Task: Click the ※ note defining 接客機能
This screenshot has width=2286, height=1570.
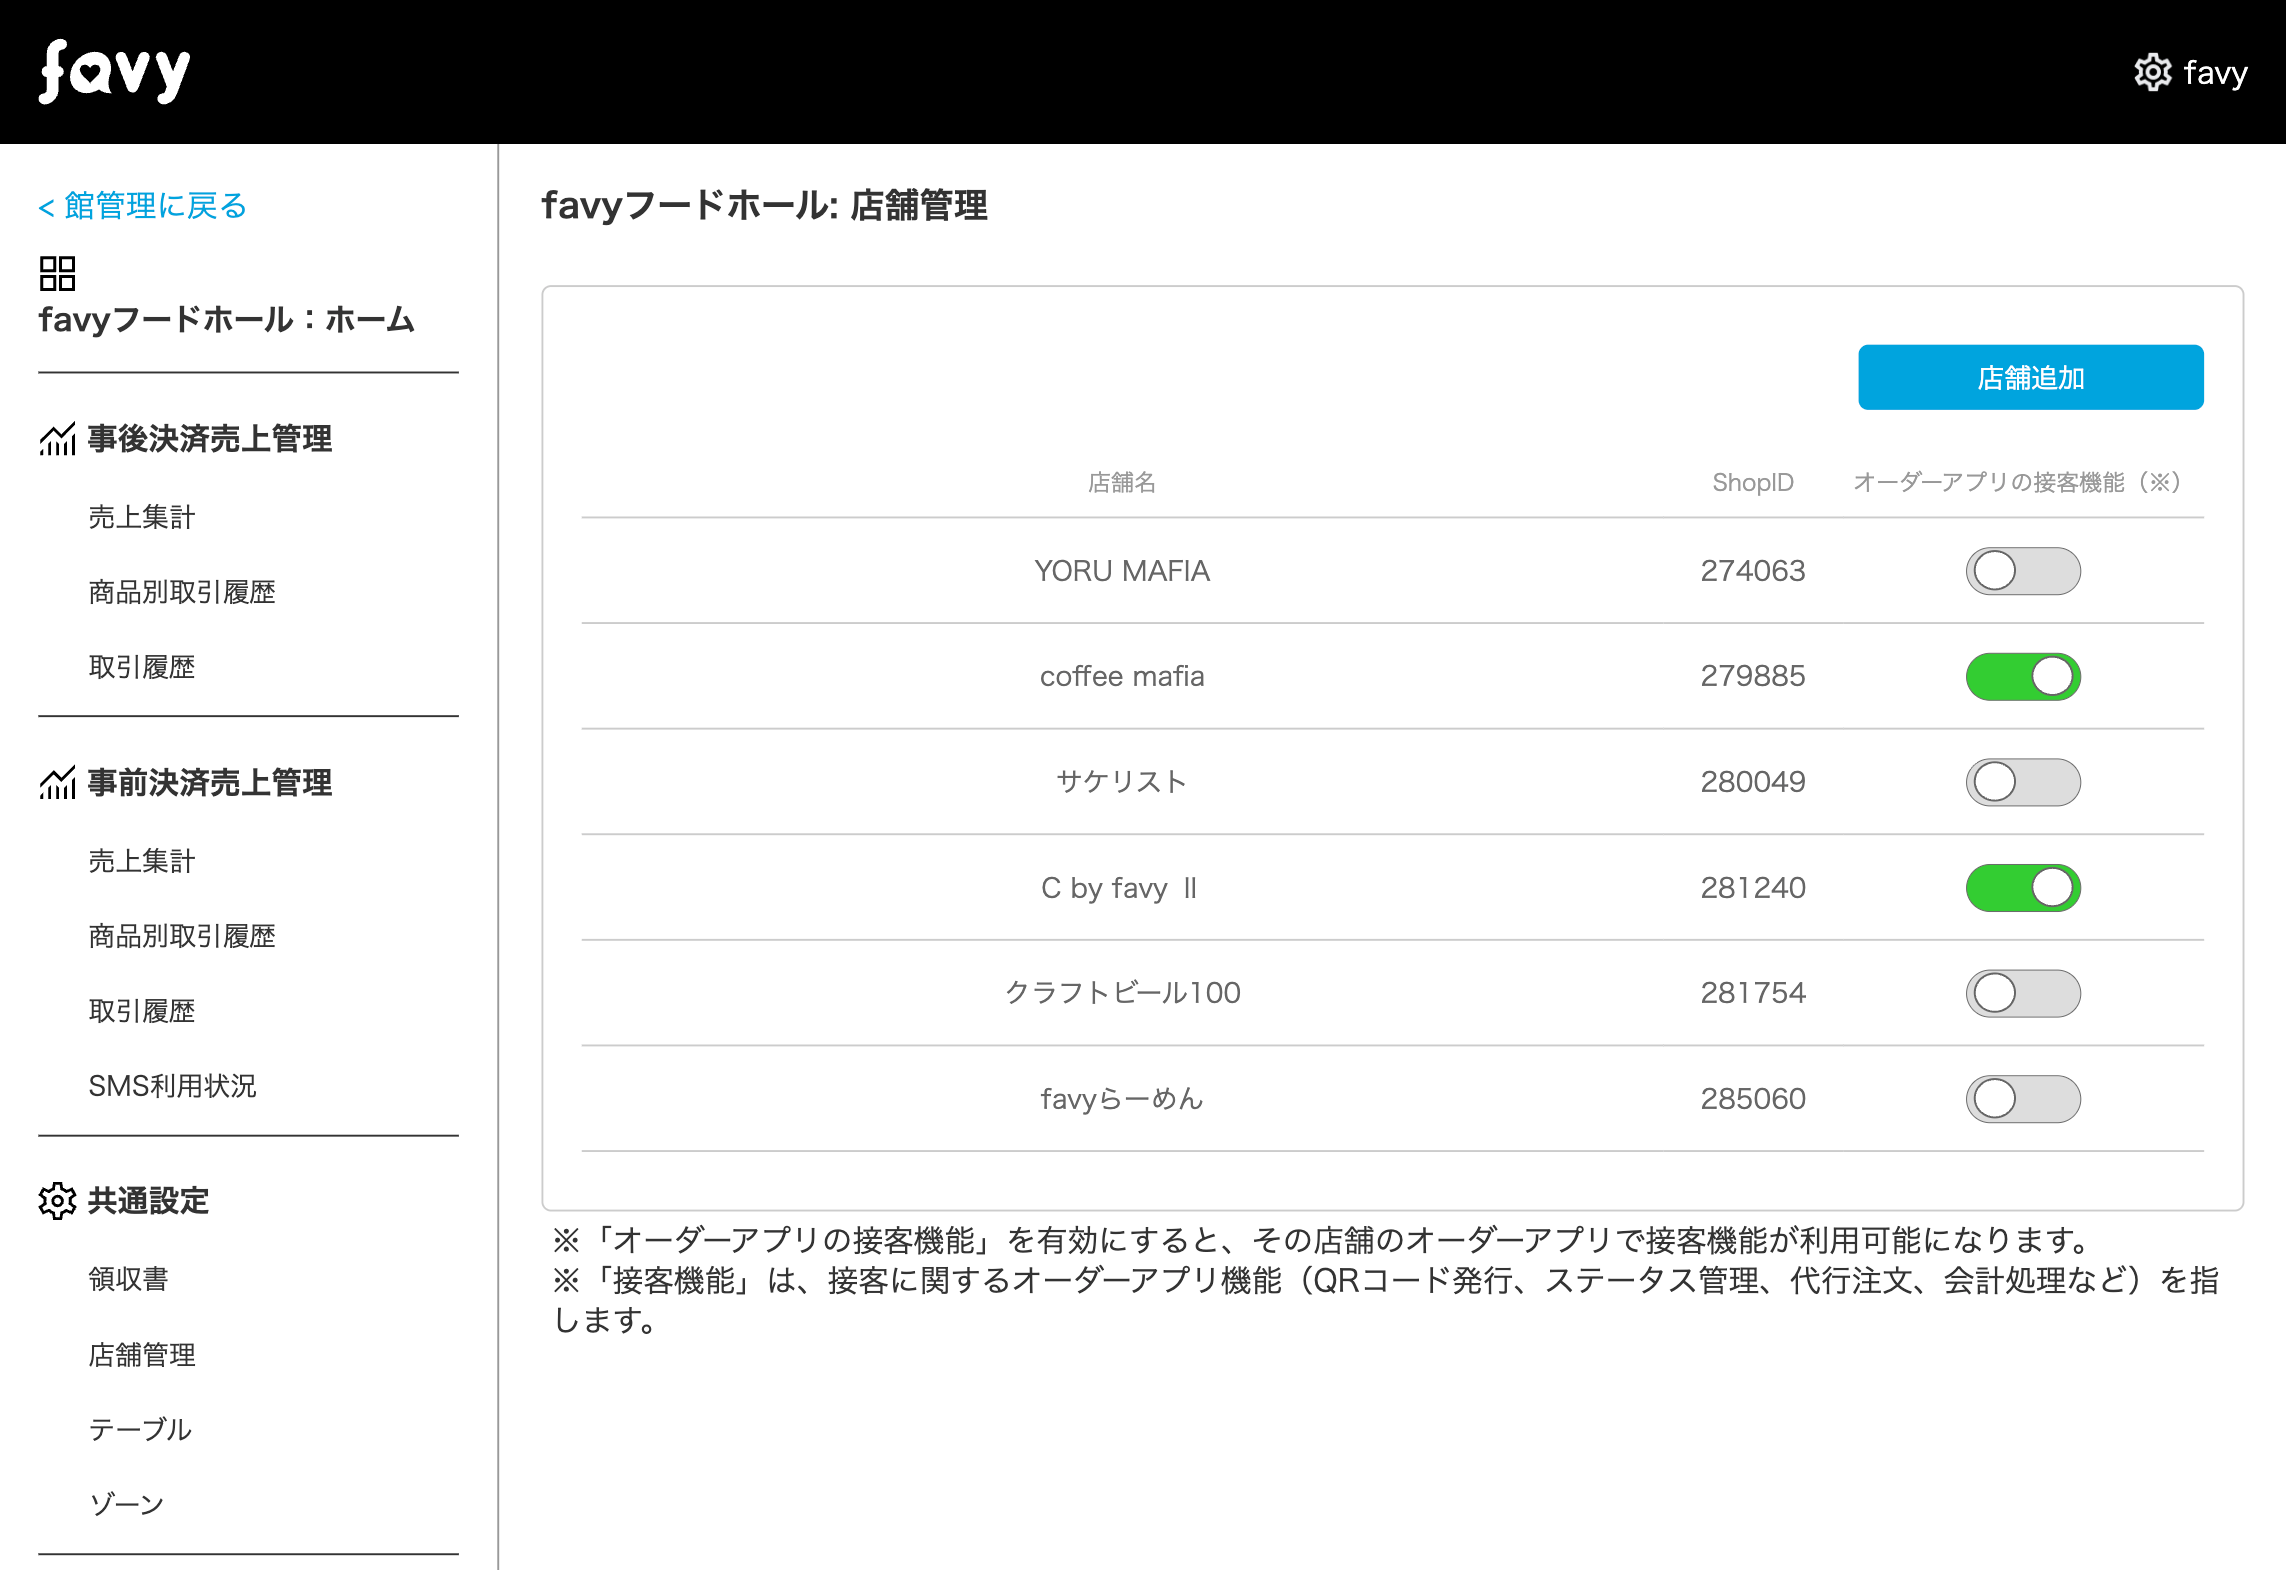Action: pos(1386,1300)
